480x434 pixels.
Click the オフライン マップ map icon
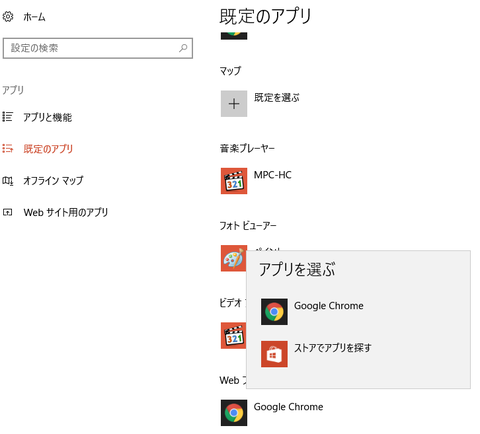click(x=7, y=181)
